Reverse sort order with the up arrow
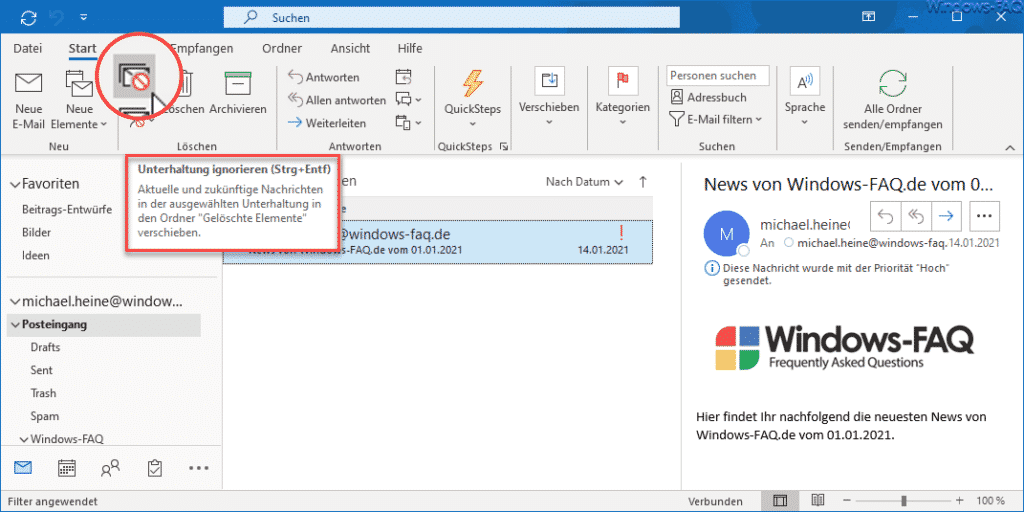Image resolution: width=1024 pixels, height=512 pixels. tap(643, 182)
